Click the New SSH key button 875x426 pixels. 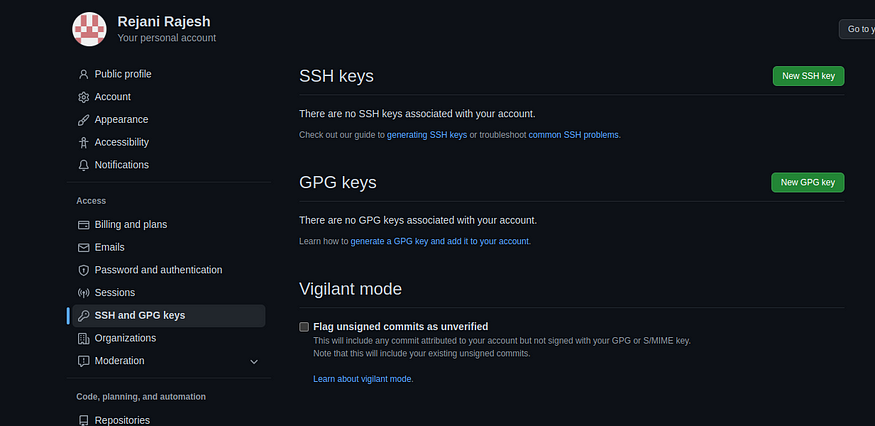[808, 76]
